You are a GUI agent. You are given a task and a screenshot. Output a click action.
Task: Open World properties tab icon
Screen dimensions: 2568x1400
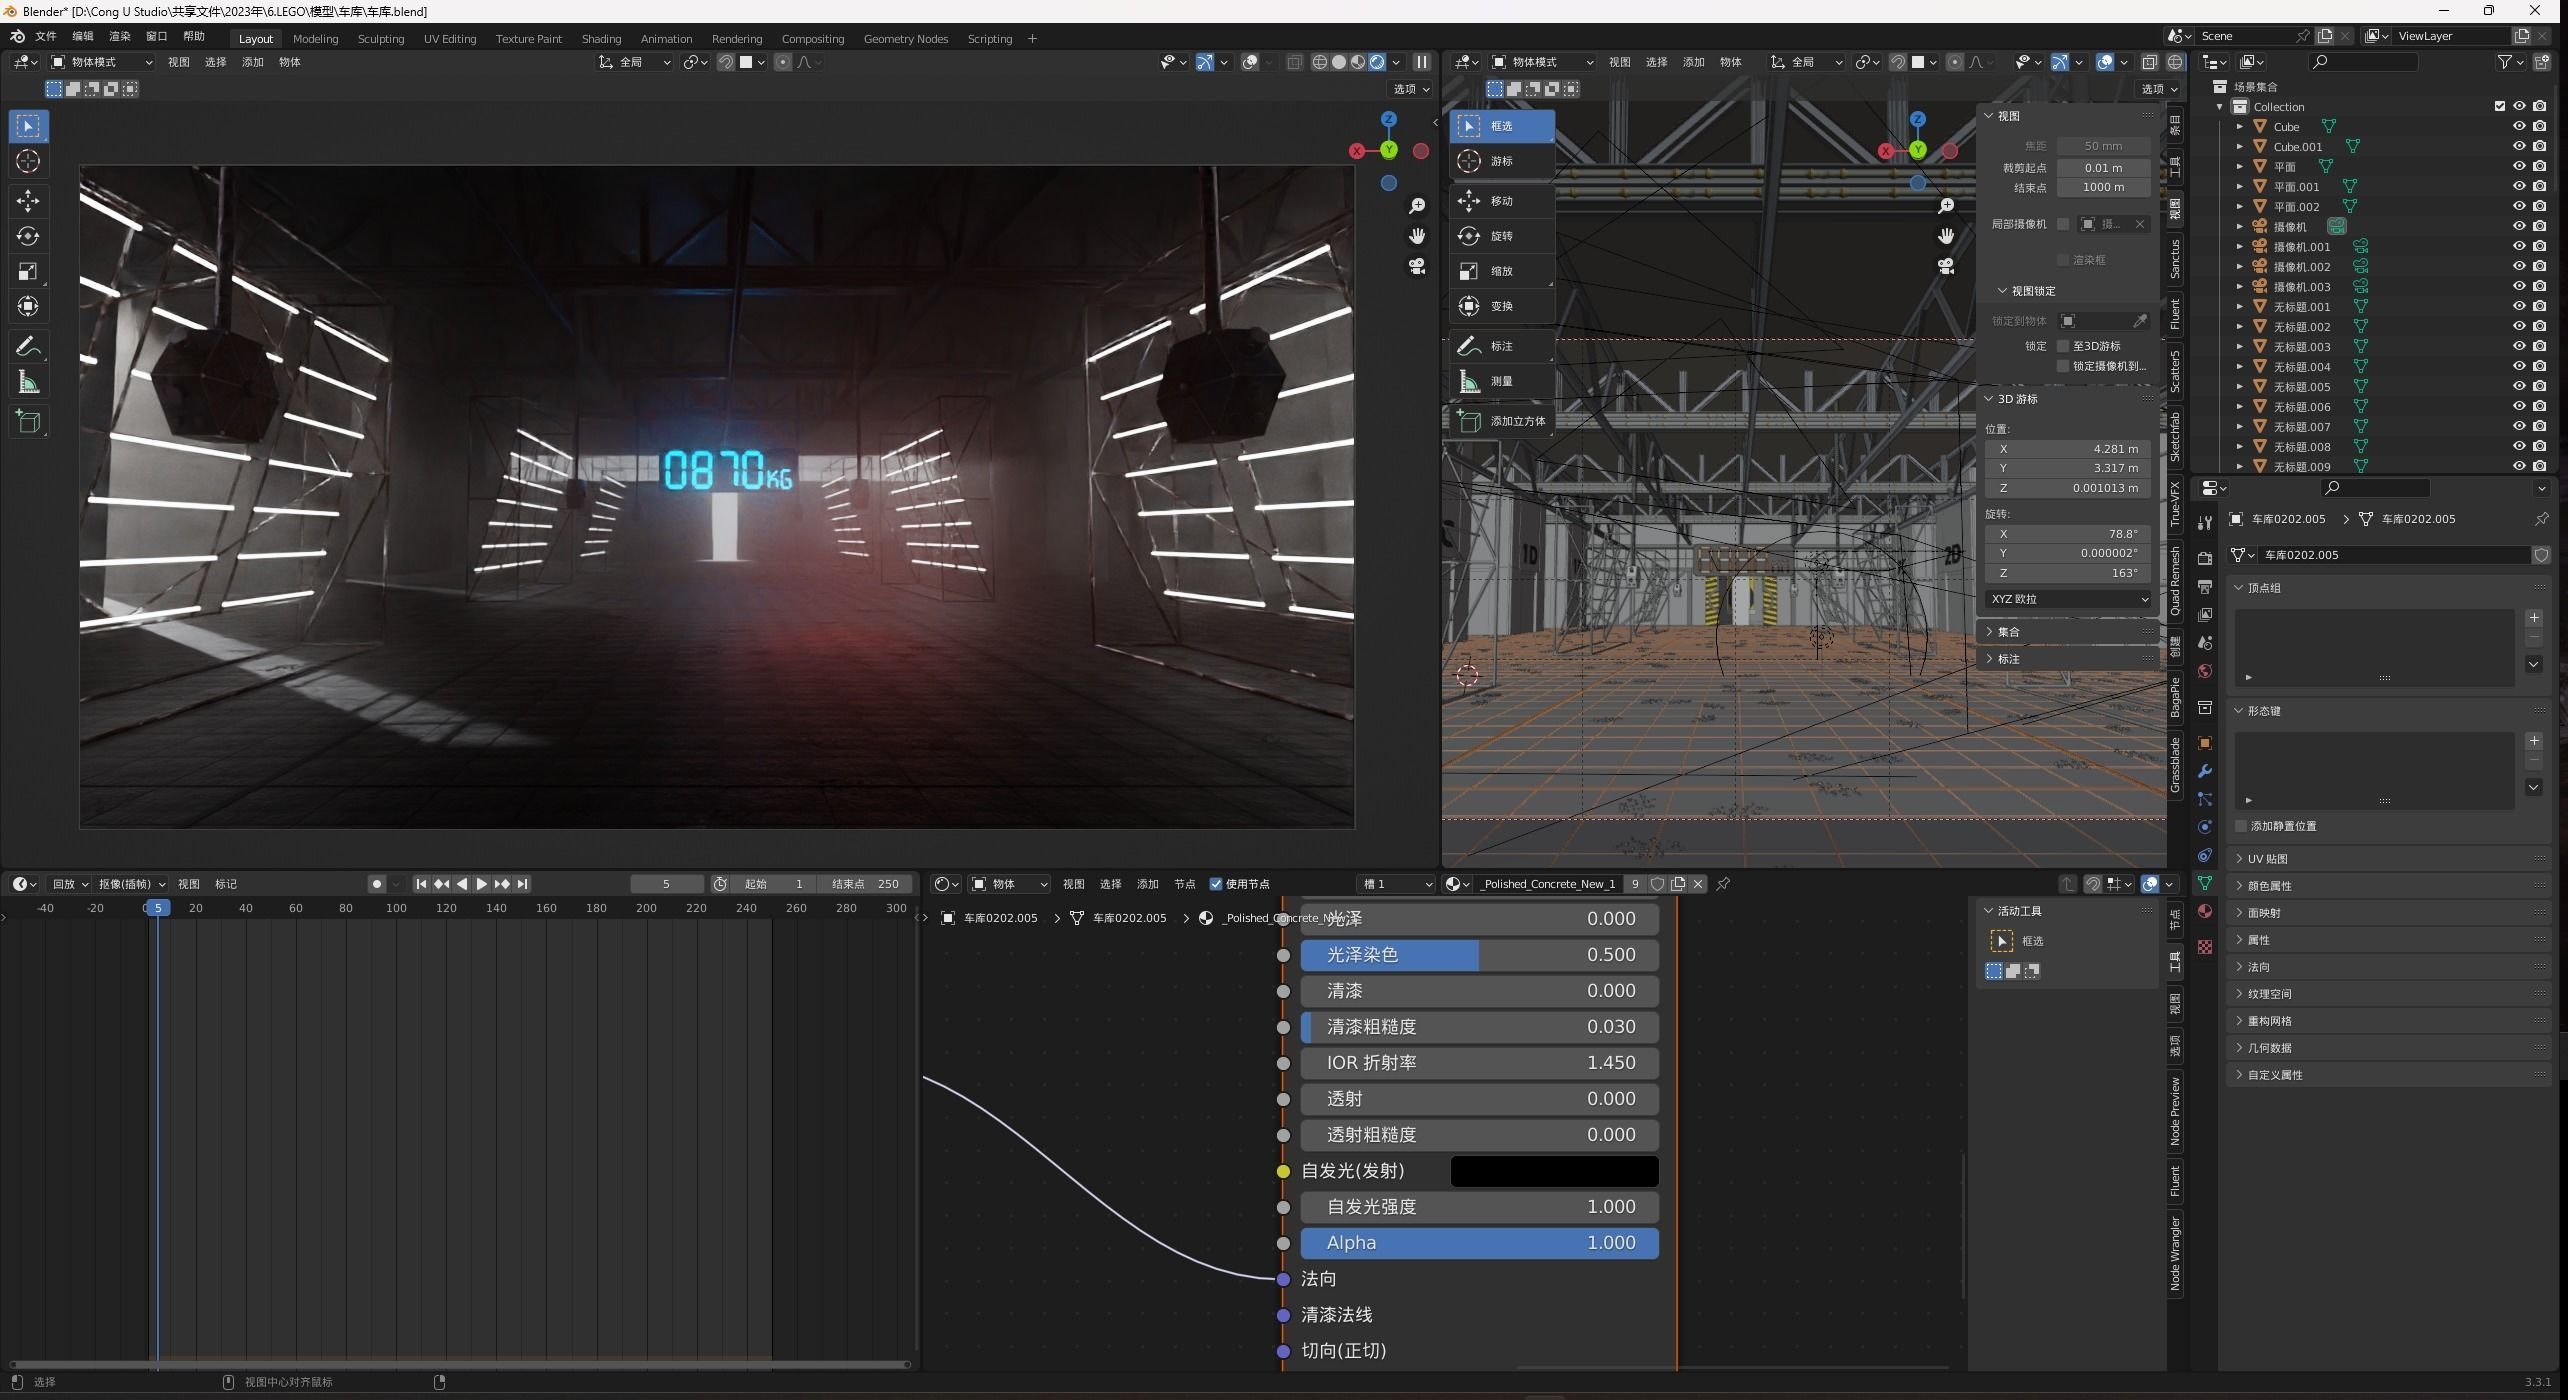coord(2205,671)
